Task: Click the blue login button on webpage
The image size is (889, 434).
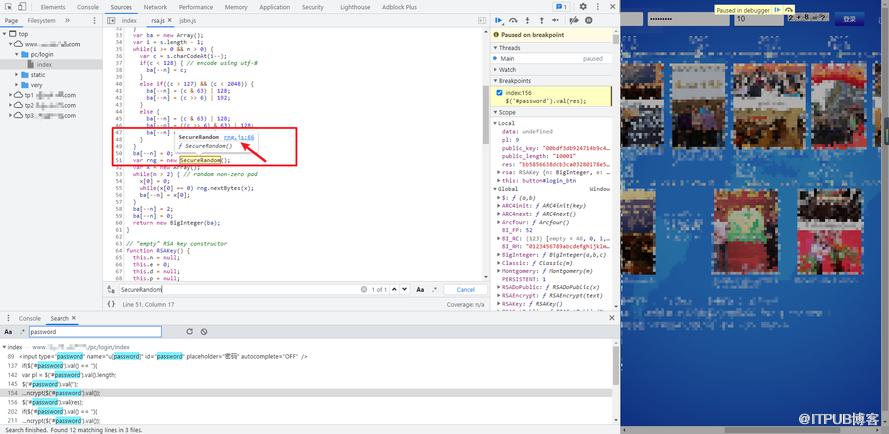Action: (x=849, y=19)
